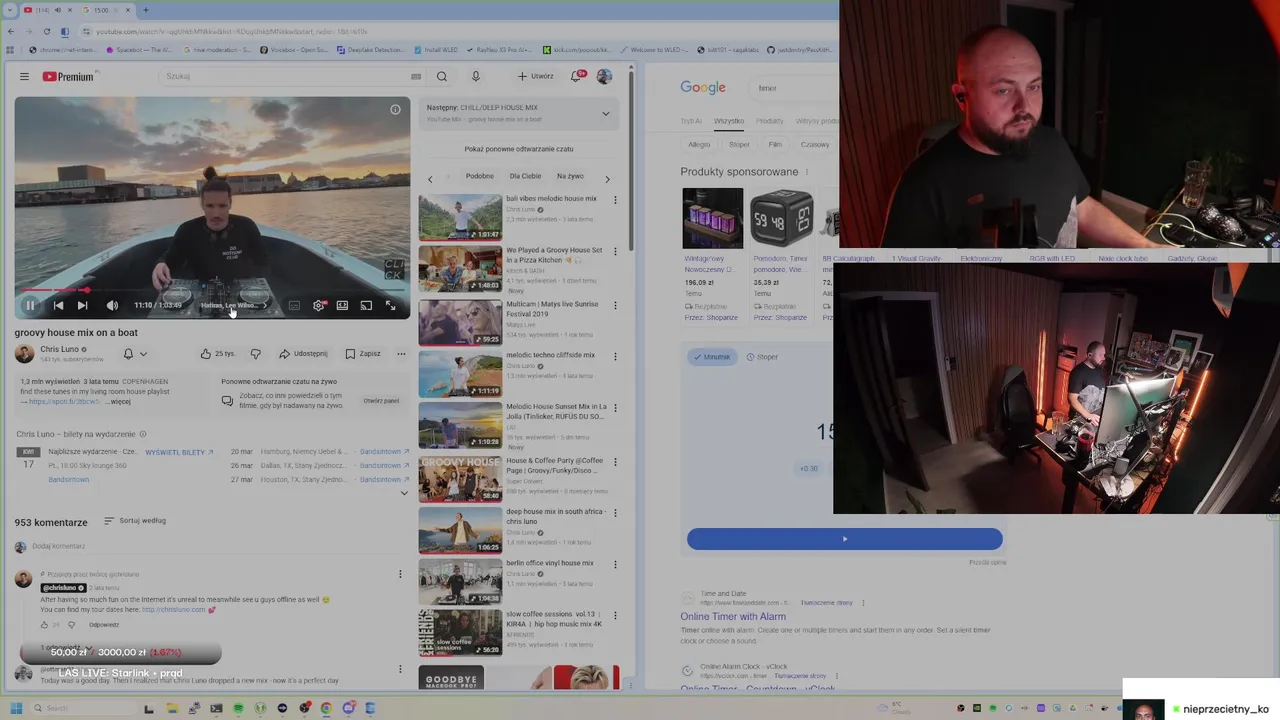Select the Minutnik timer tab

[711, 357]
